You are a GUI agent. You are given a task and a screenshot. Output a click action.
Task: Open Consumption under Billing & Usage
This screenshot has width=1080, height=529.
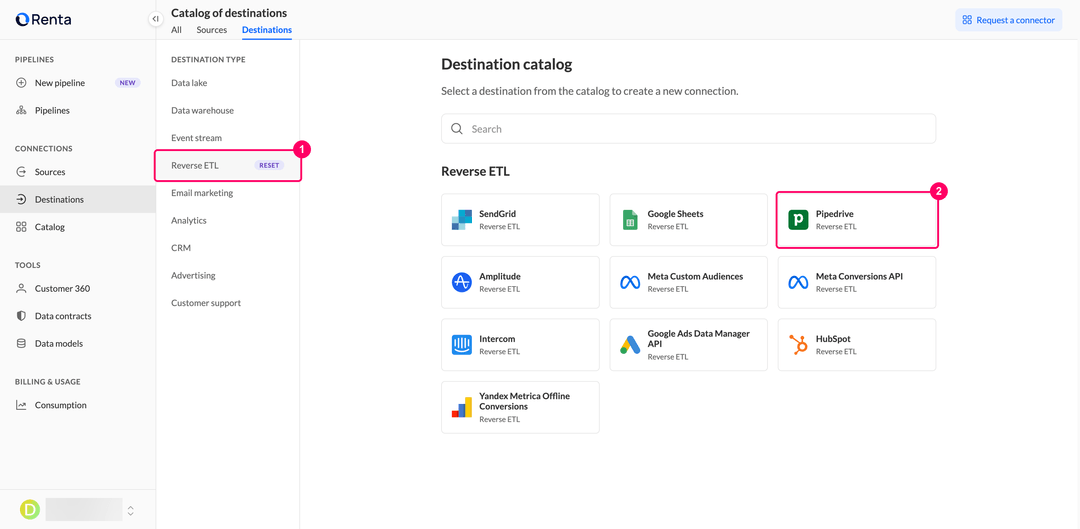pyautogui.click(x=61, y=405)
